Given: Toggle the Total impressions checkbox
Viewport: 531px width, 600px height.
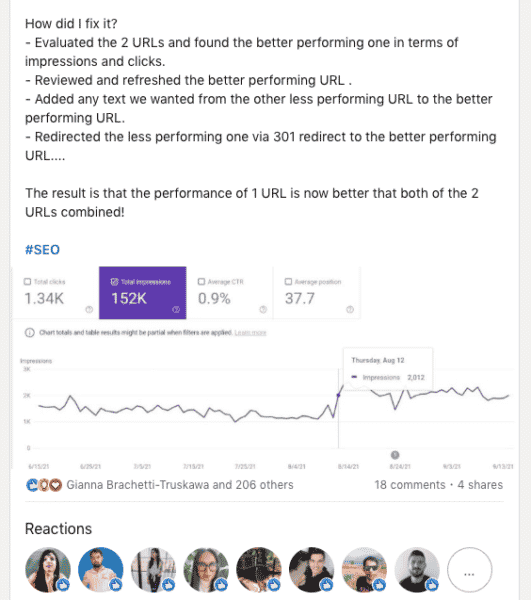Looking at the screenshot, I should tap(114, 282).
